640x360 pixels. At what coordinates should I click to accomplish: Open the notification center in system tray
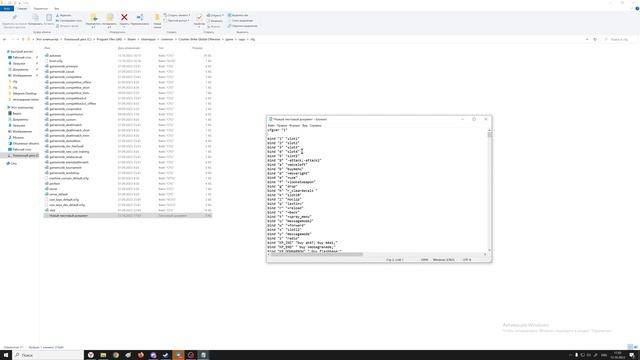coord(632,355)
